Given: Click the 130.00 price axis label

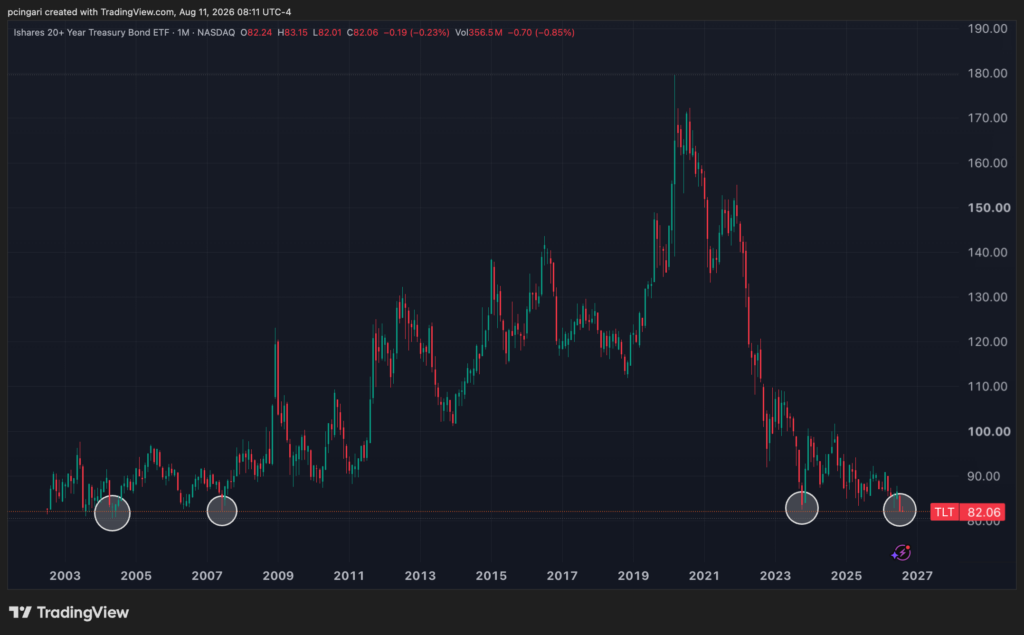Looking at the screenshot, I should click(987, 297).
